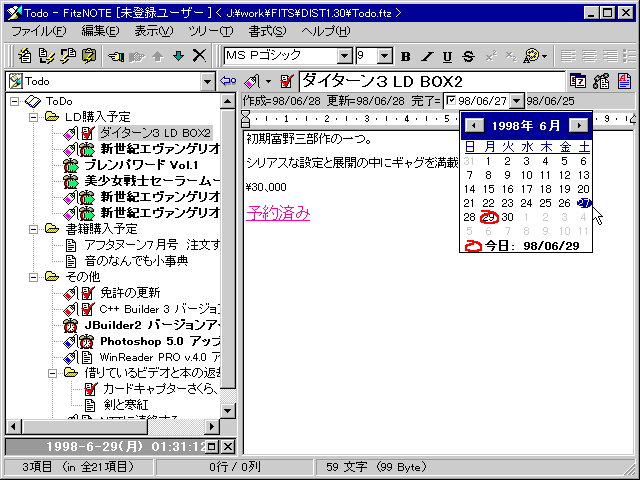640x480 pixels.
Task: Select day 15 in calendar
Action: tap(489, 189)
